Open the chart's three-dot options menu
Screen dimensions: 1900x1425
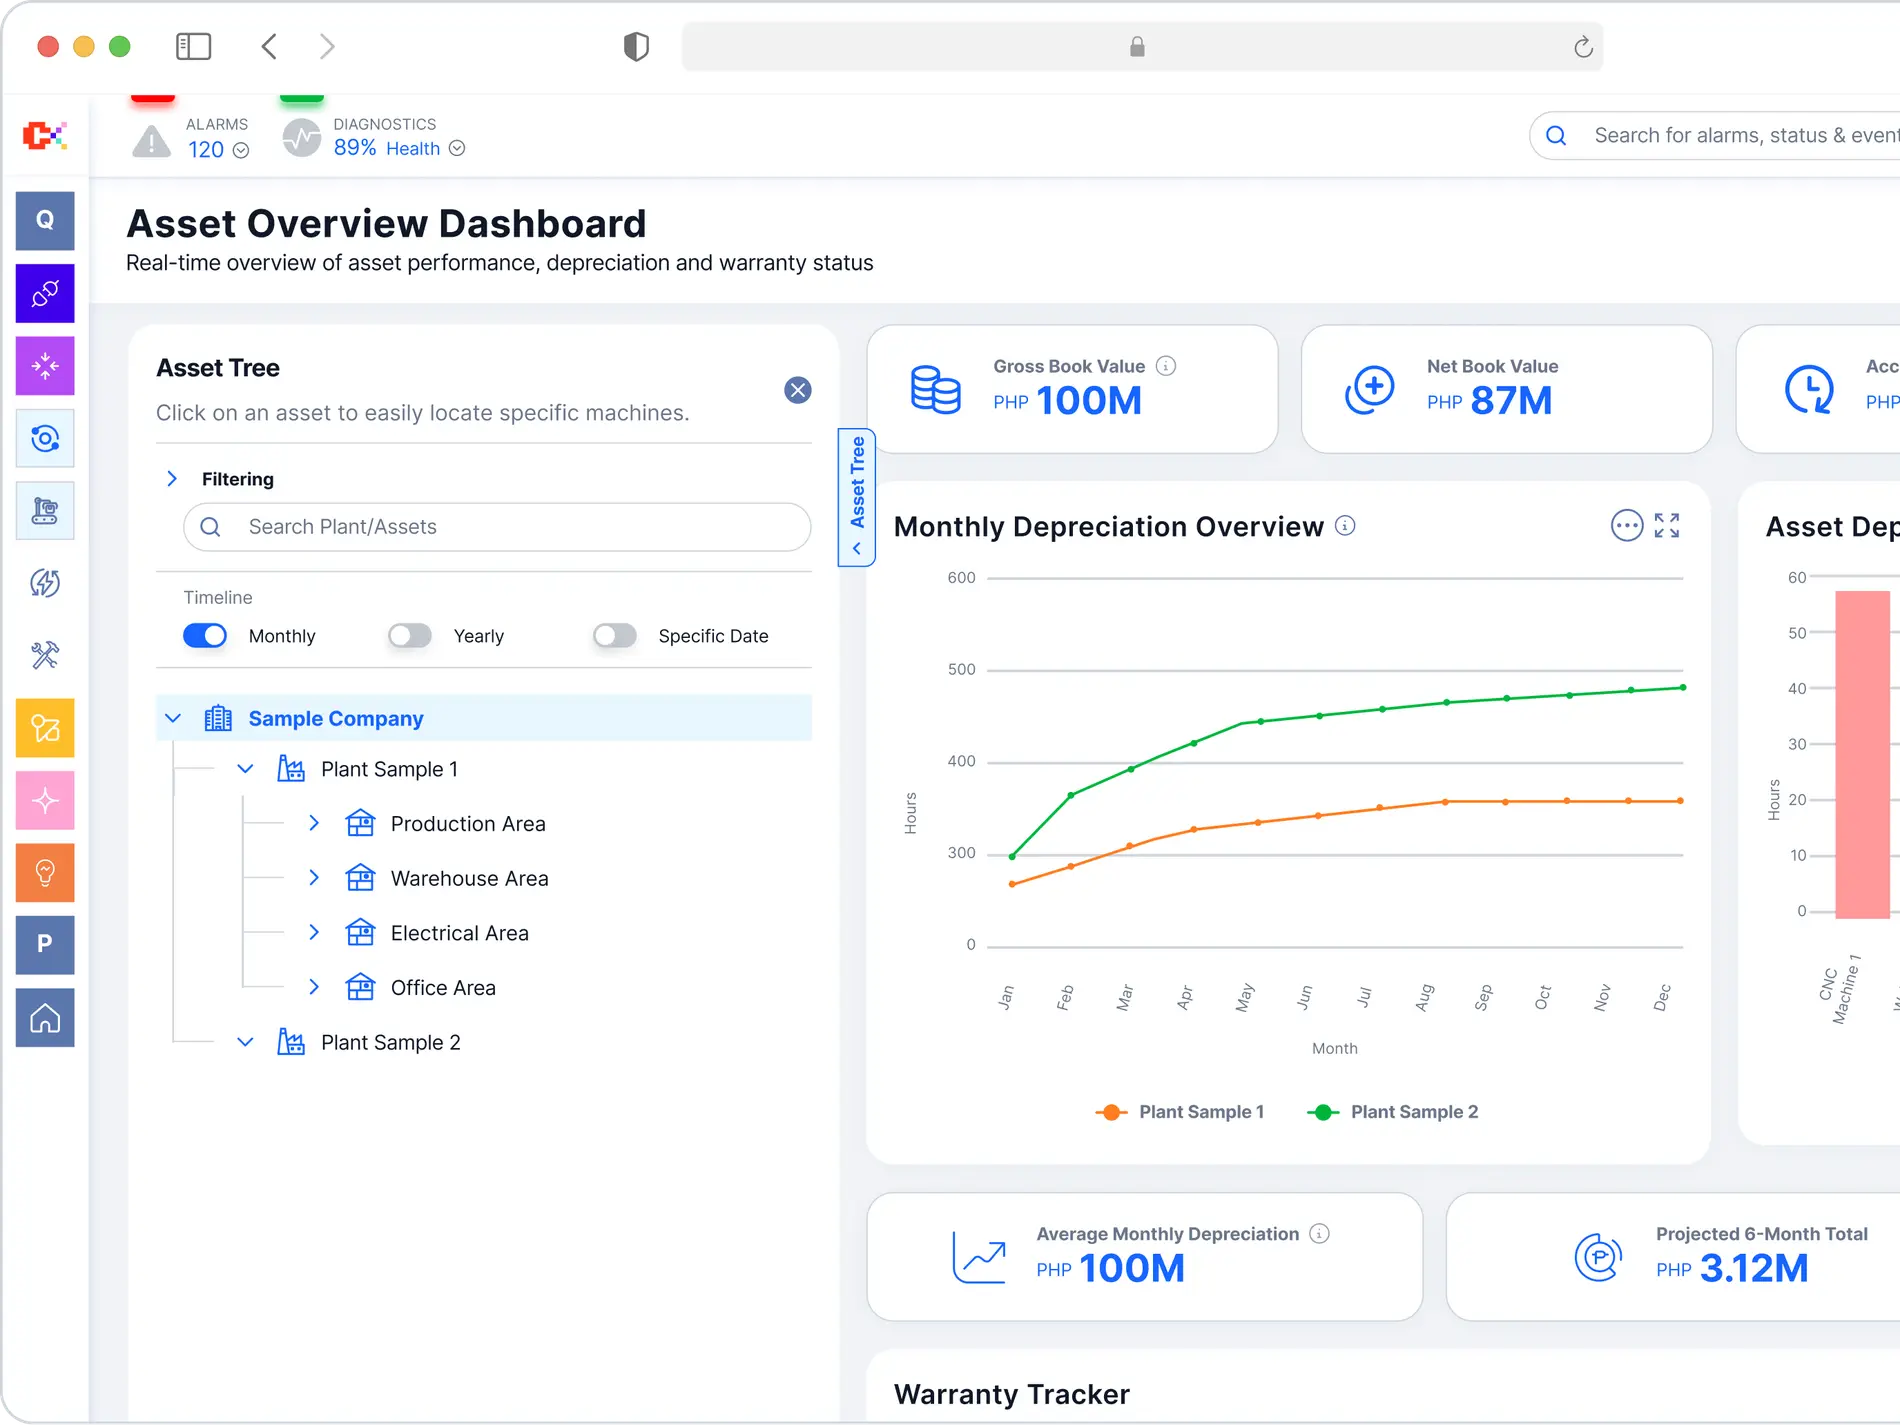pyautogui.click(x=1627, y=525)
